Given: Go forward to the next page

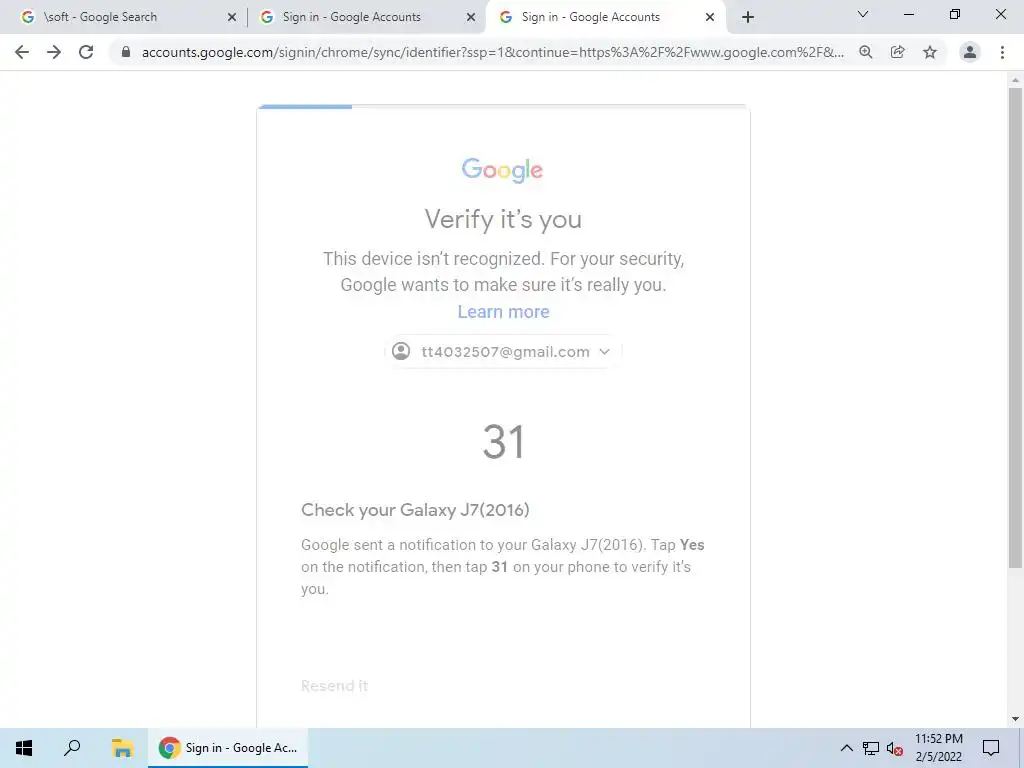Looking at the screenshot, I should tap(54, 52).
